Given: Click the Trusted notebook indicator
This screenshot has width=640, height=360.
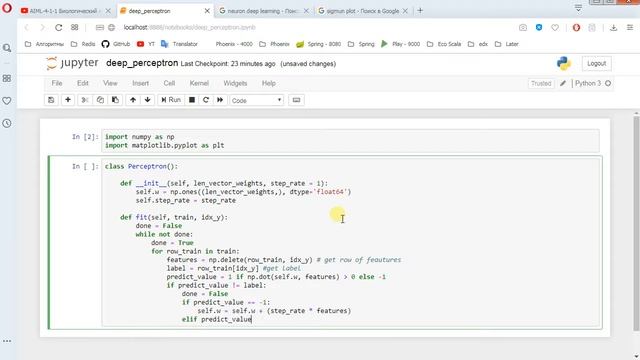Looking at the screenshot, I should 541,83.
